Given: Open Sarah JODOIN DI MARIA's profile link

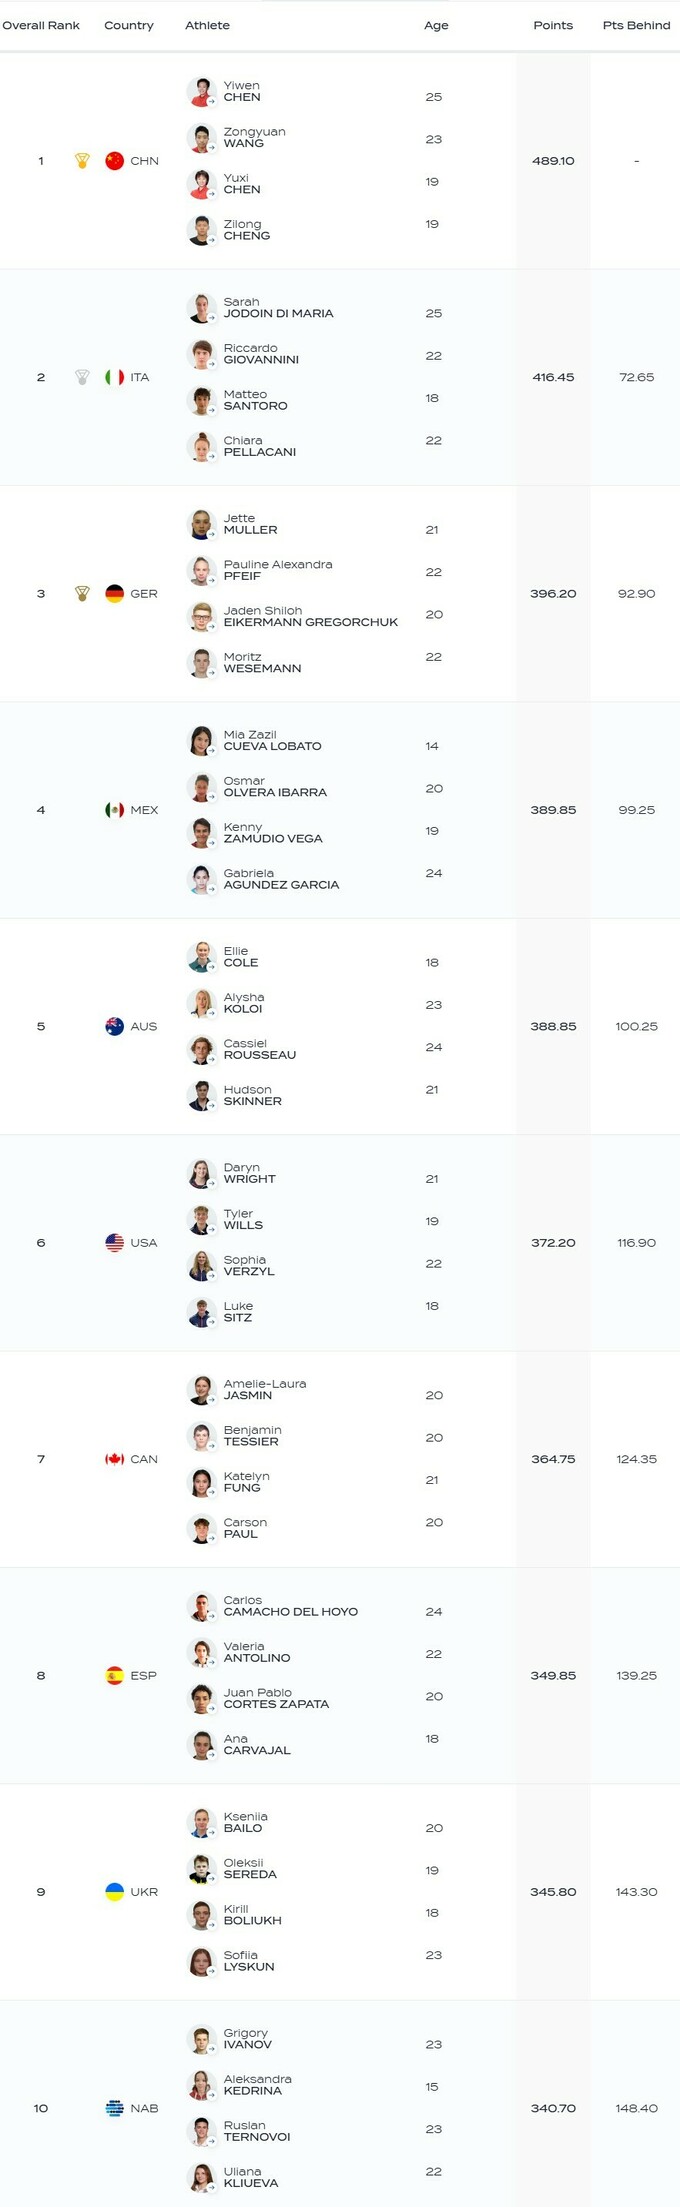Looking at the screenshot, I should click(x=278, y=307).
